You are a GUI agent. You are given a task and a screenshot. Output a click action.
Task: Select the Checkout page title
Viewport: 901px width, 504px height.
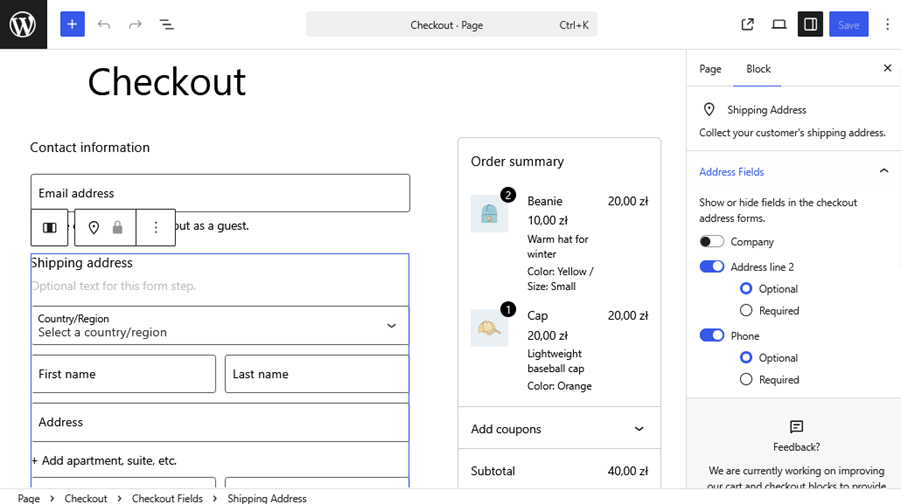(167, 82)
